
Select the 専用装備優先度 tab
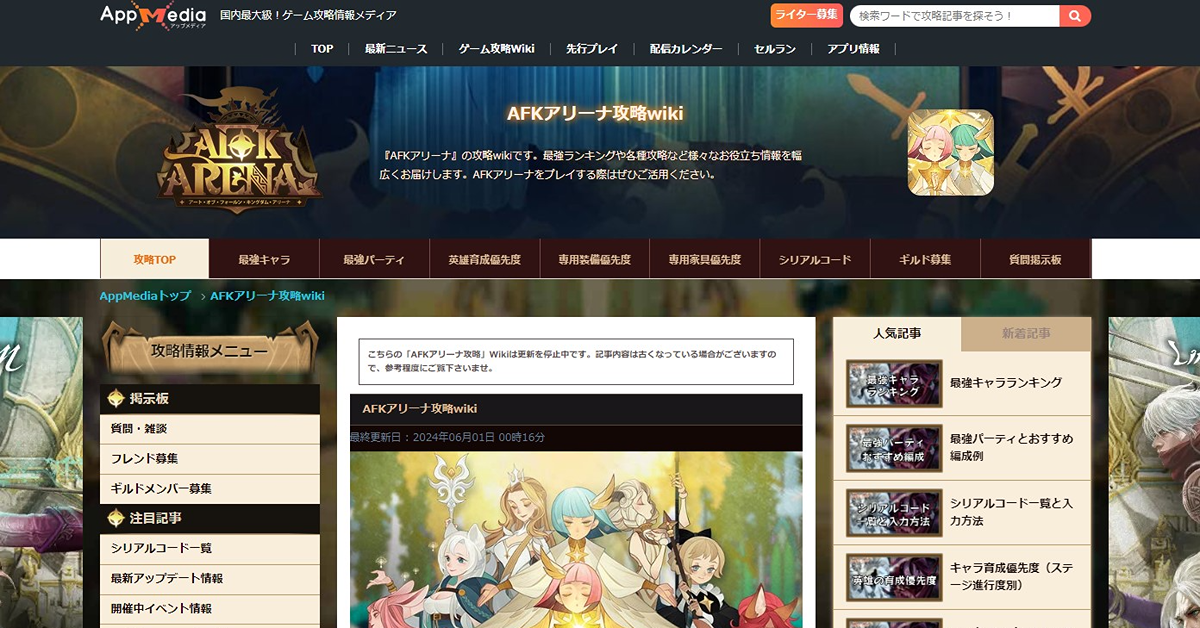(595, 259)
